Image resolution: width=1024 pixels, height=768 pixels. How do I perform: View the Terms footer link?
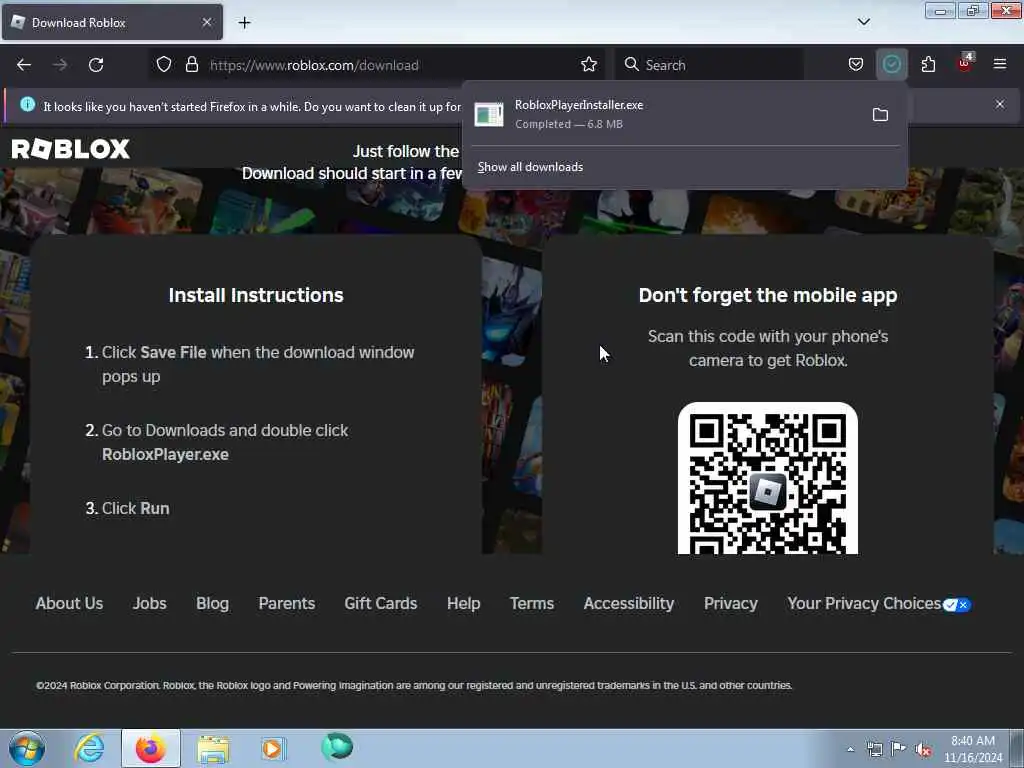pyautogui.click(x=532, y=603)
